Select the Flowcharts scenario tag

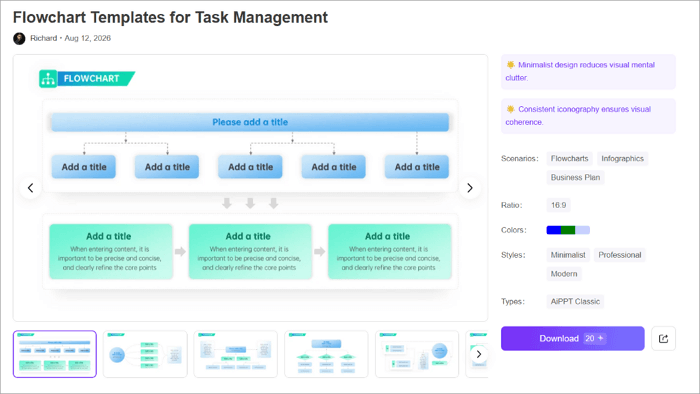pos(569,158)
